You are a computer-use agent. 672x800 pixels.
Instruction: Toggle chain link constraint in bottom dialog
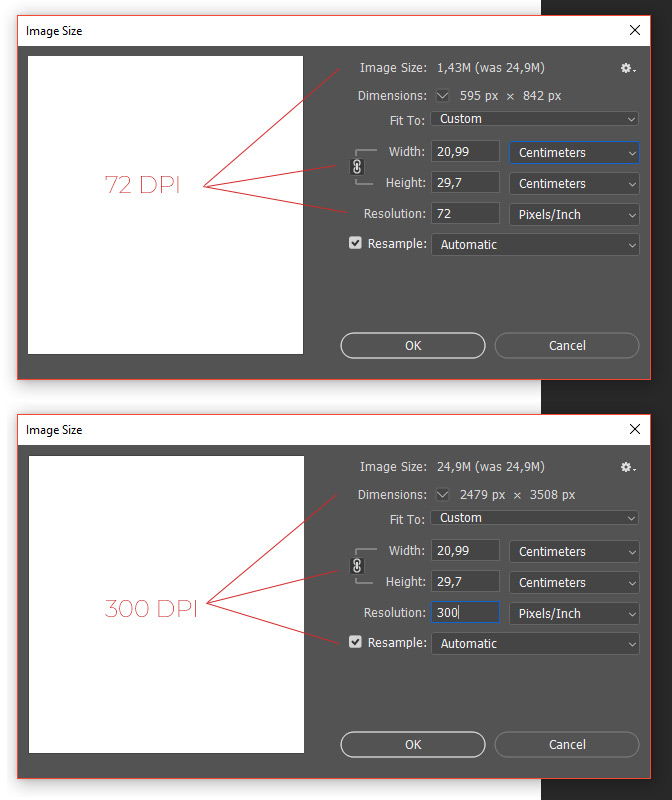point(357,566)
